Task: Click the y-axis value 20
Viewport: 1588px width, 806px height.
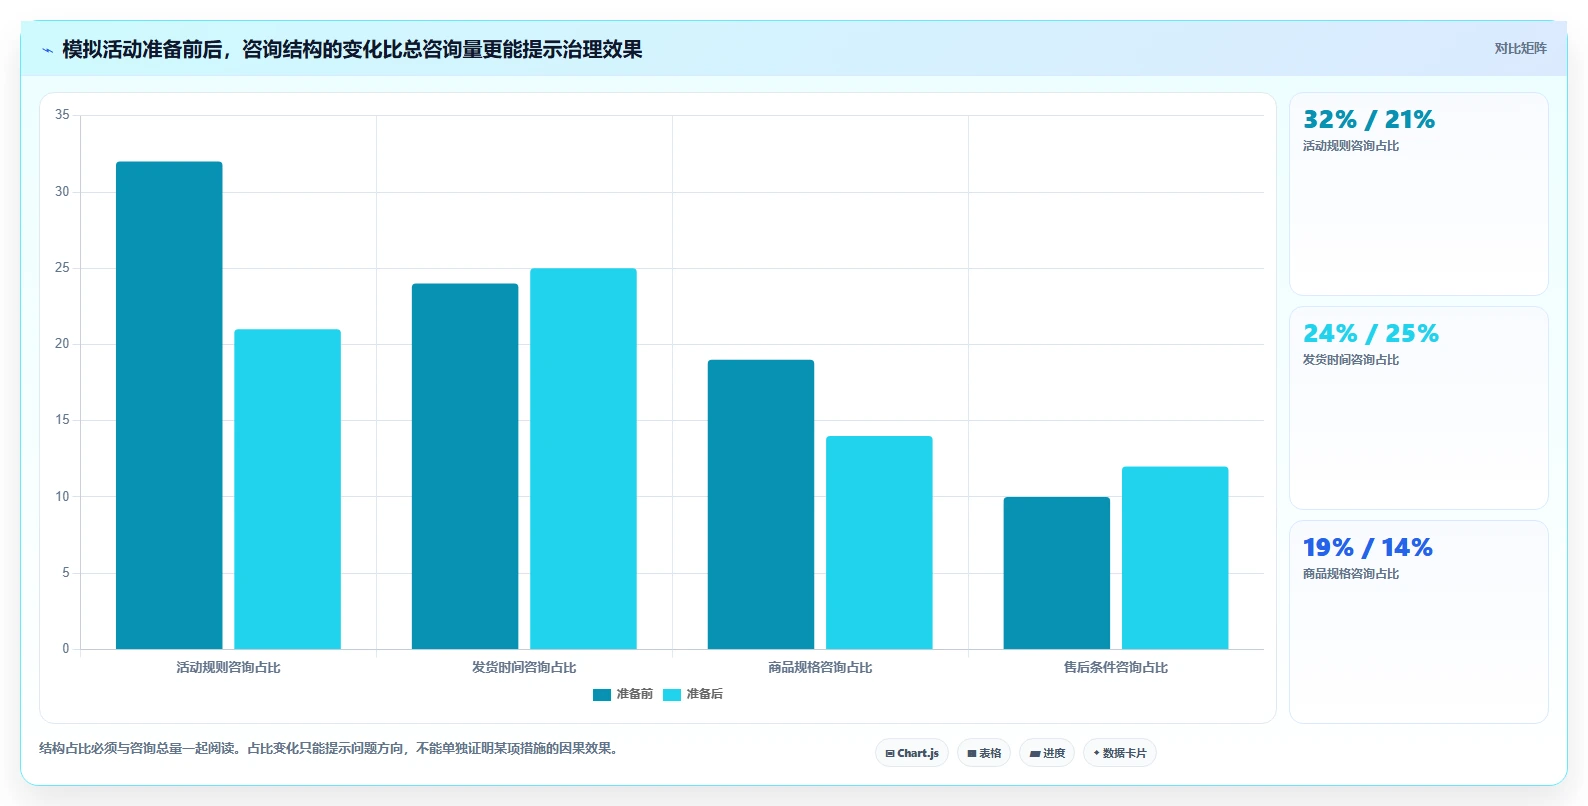Action: [62, 344]
